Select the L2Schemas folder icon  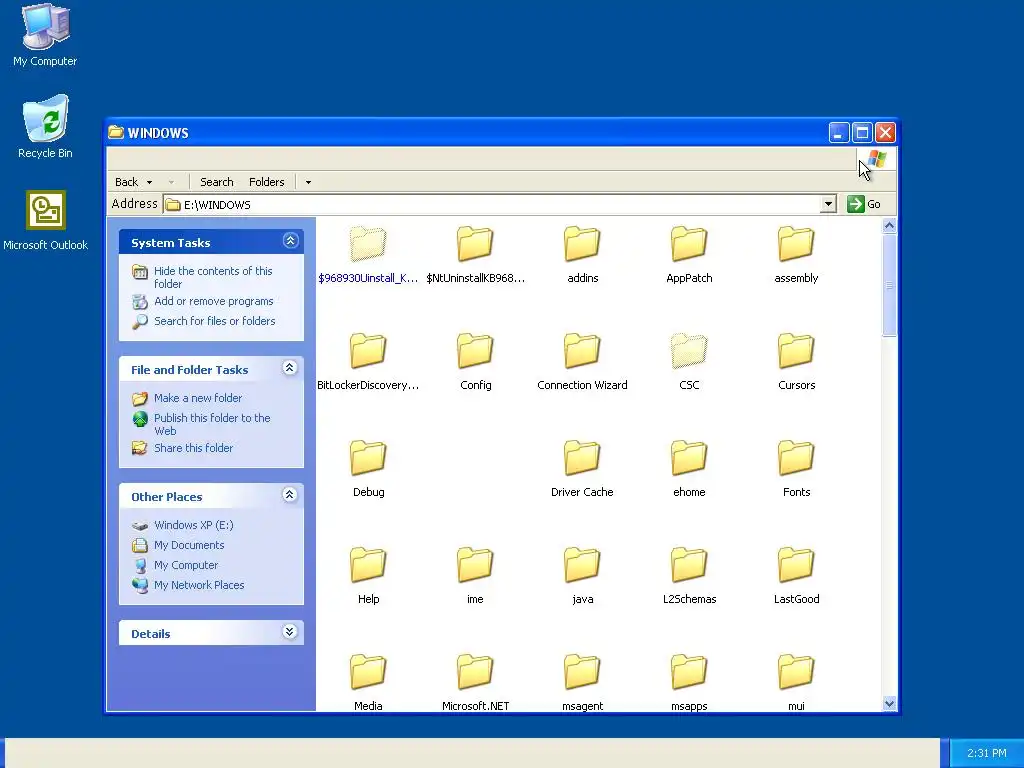click(689, 565)
